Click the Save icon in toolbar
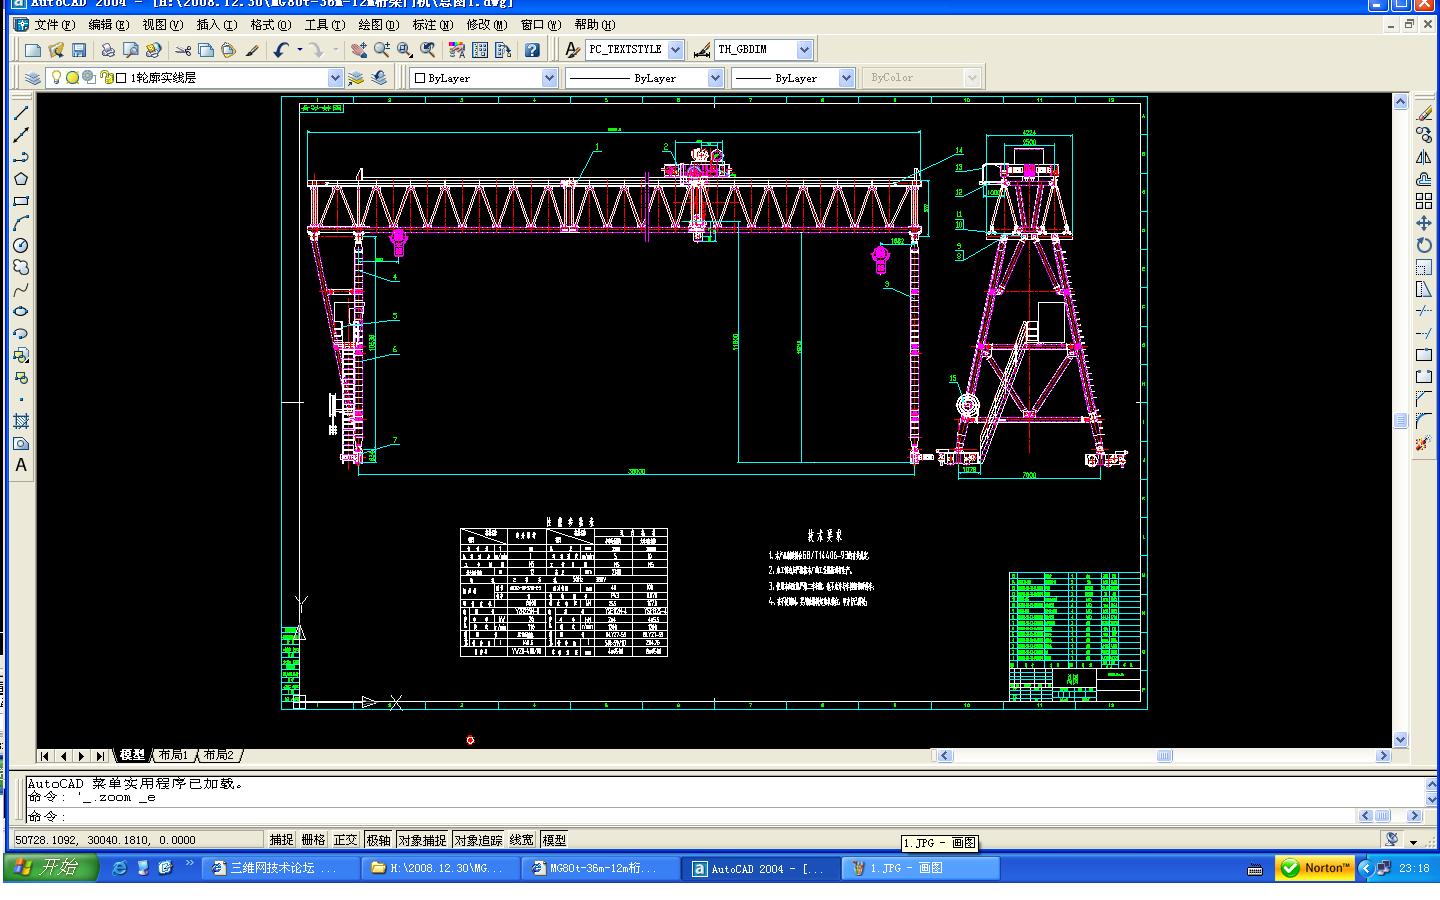This screenshot has width=1440, height=900. tap(79, 50)
